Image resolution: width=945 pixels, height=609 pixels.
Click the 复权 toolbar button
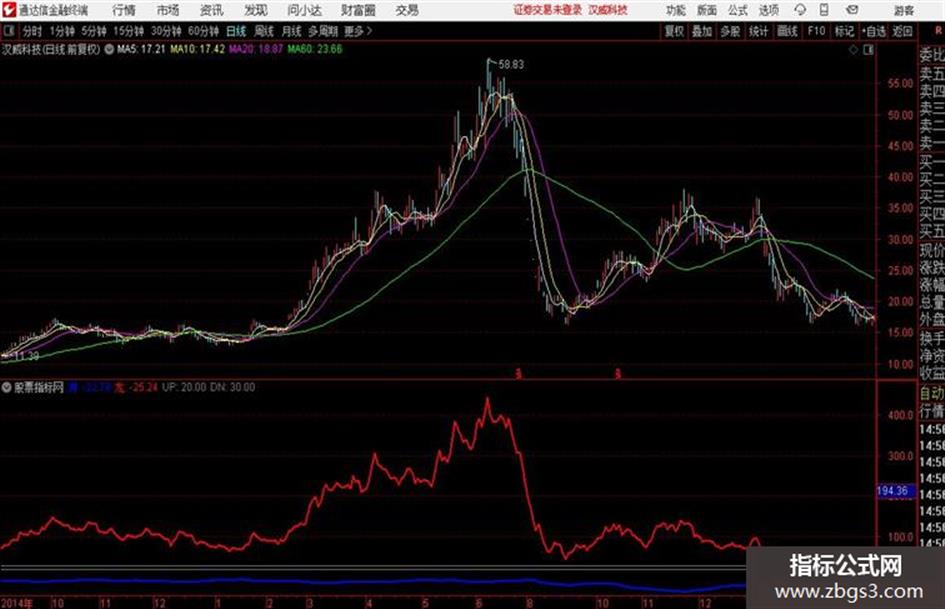click(x=674, y=31)
